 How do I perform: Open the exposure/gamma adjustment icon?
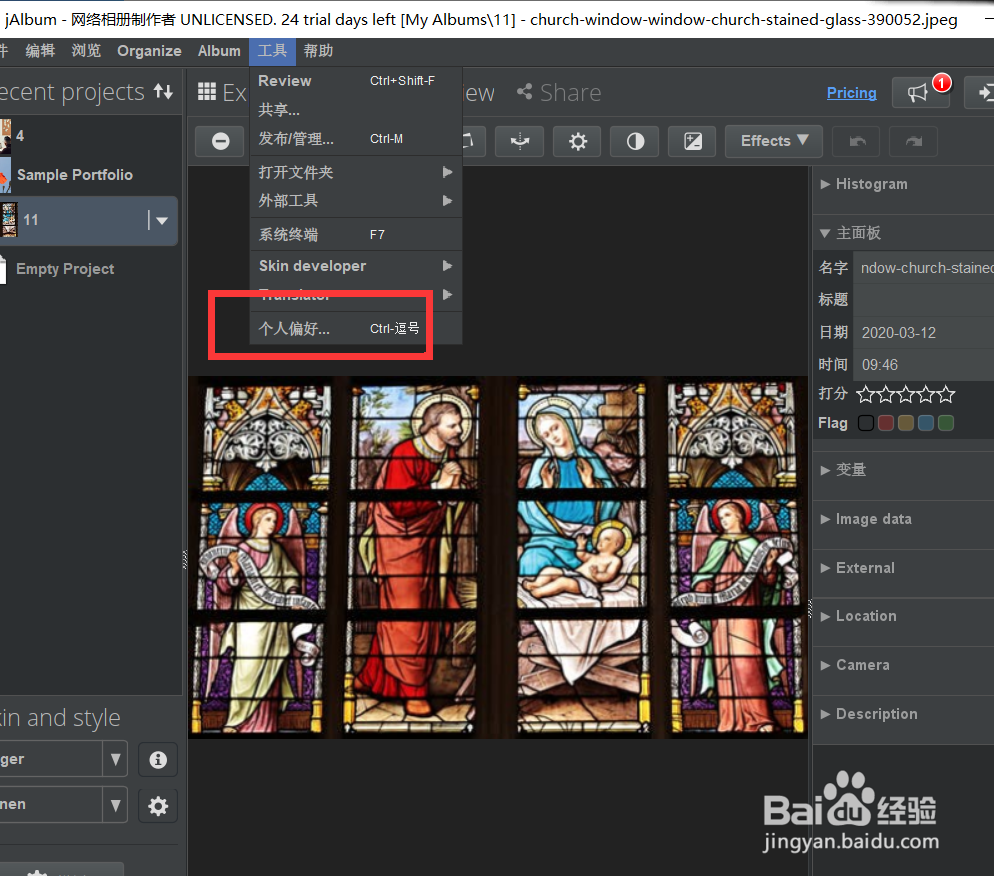click(x=692, y=141)
